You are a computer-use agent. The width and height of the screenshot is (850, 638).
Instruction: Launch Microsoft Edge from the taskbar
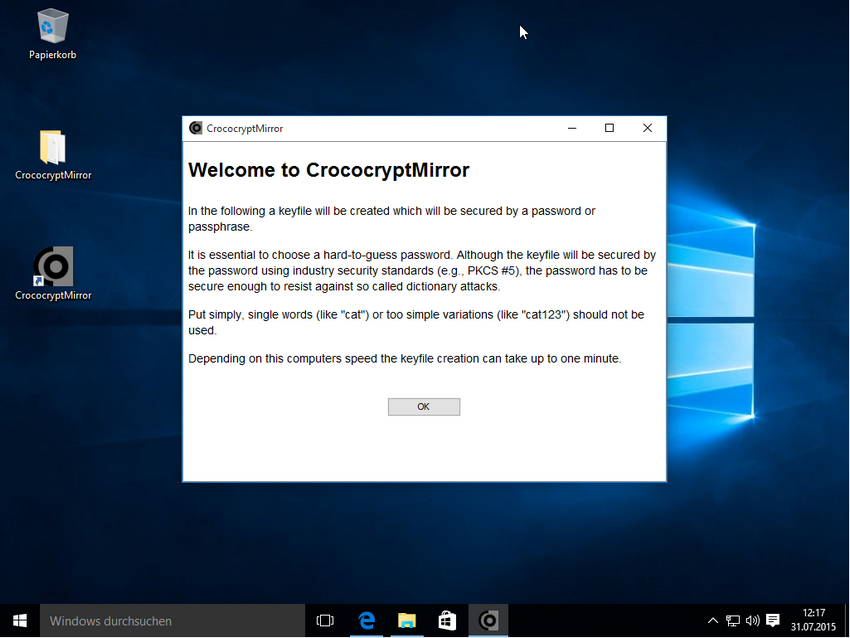[366, 621]
